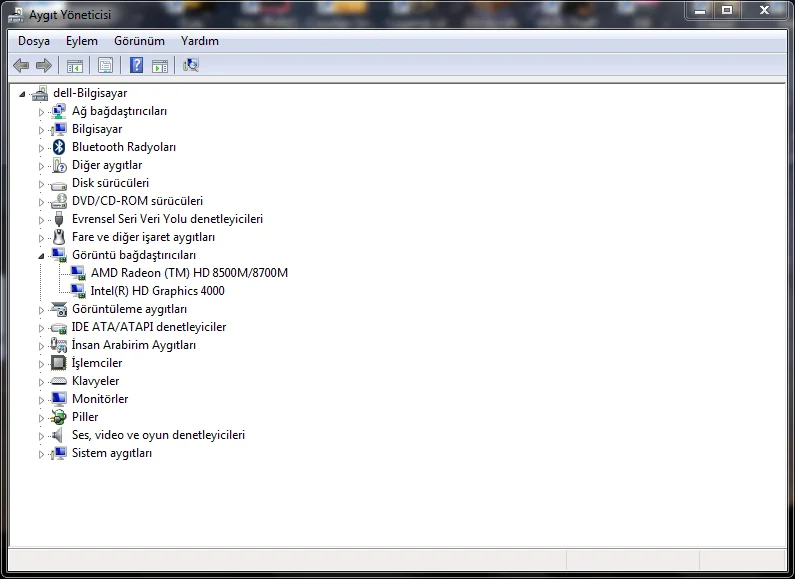Expand the Disk sürücüleri arrow
Screen dimensions: 795x579
tap(41, 184)
